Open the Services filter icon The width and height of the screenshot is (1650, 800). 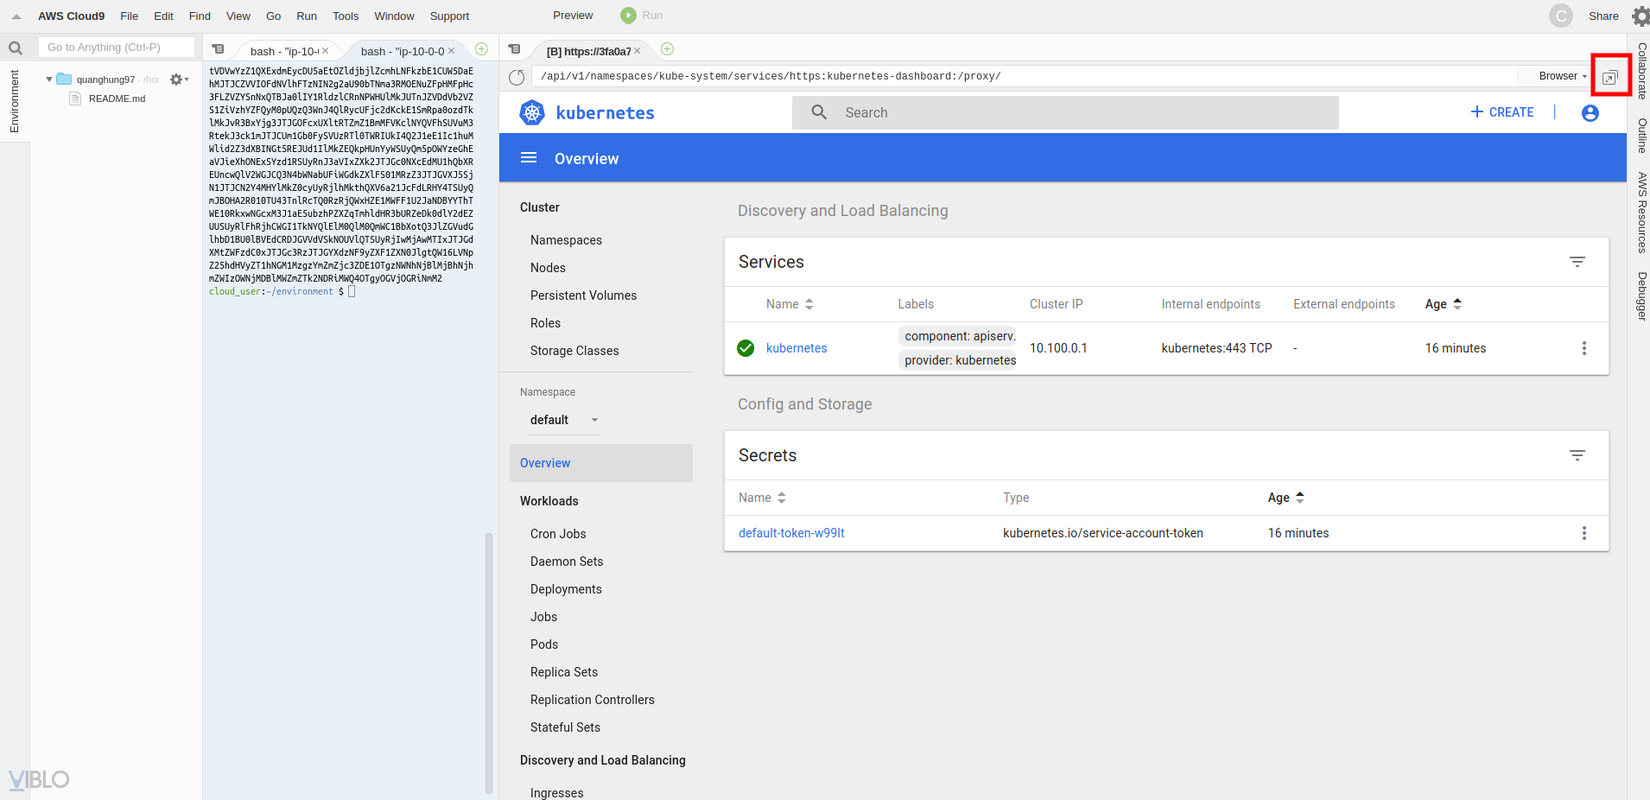(1577, 262)
